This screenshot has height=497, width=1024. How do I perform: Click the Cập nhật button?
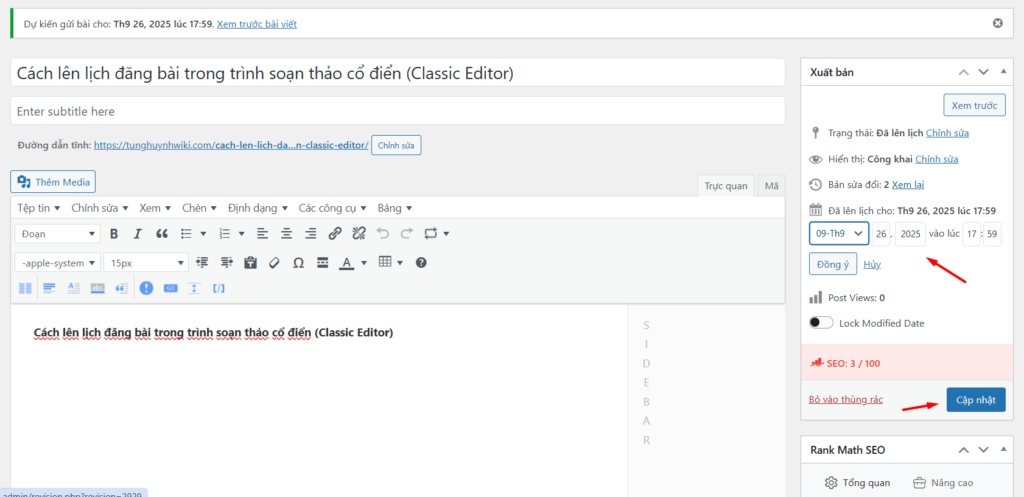976,400
